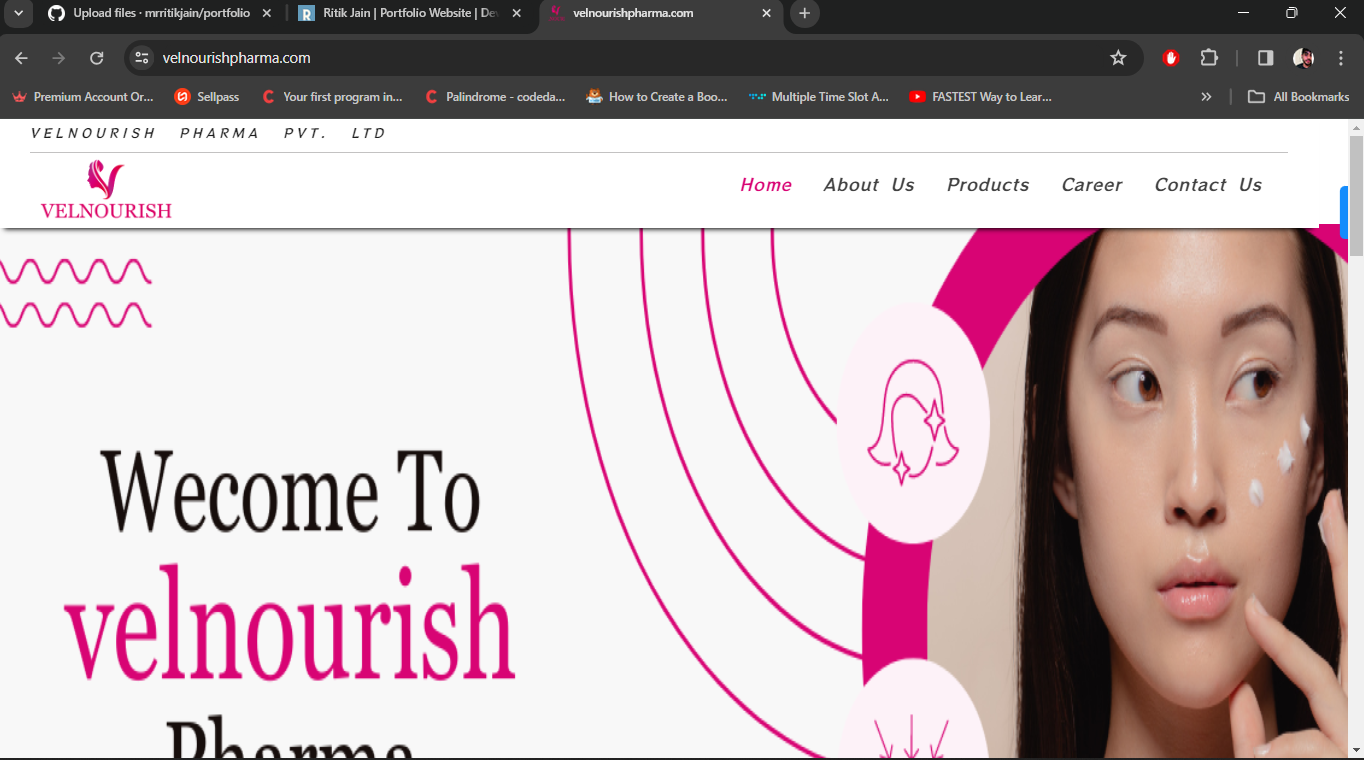The width and height of the screenshot is (1364, 760).
Task: Open the Extensions puzzle-piece menu
Action: coord(1209,58)
